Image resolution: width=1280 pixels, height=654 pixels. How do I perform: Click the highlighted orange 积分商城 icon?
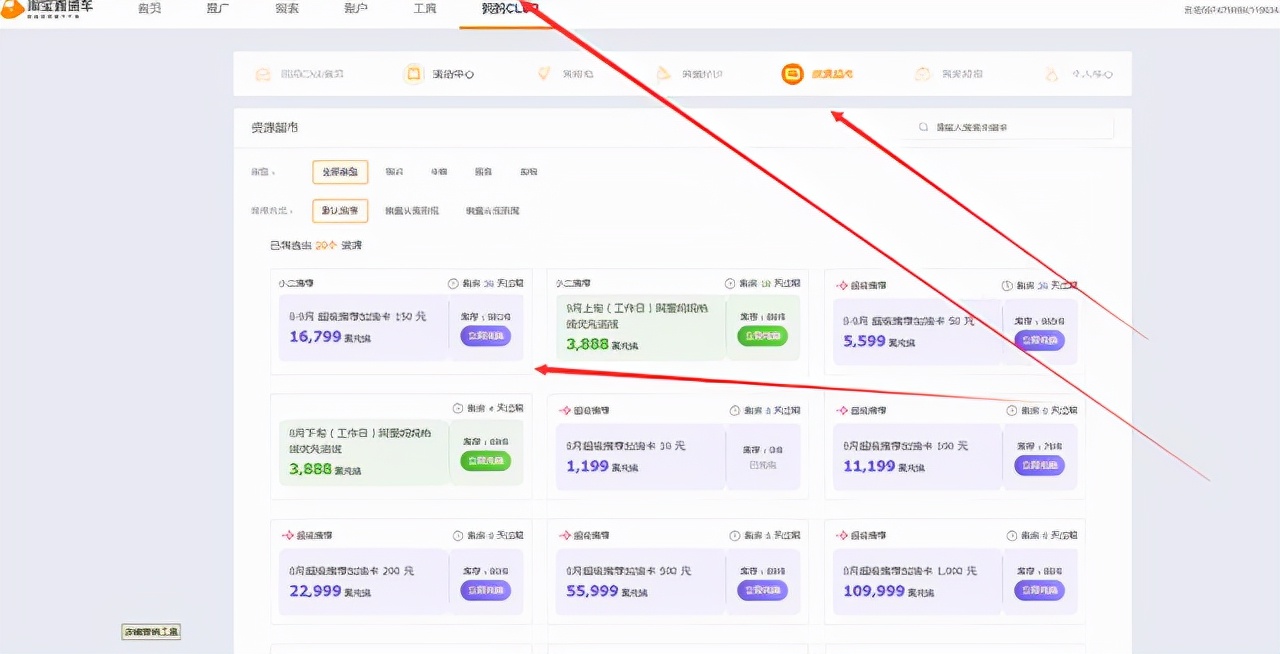pyautogui.click(x=792, y=73)
